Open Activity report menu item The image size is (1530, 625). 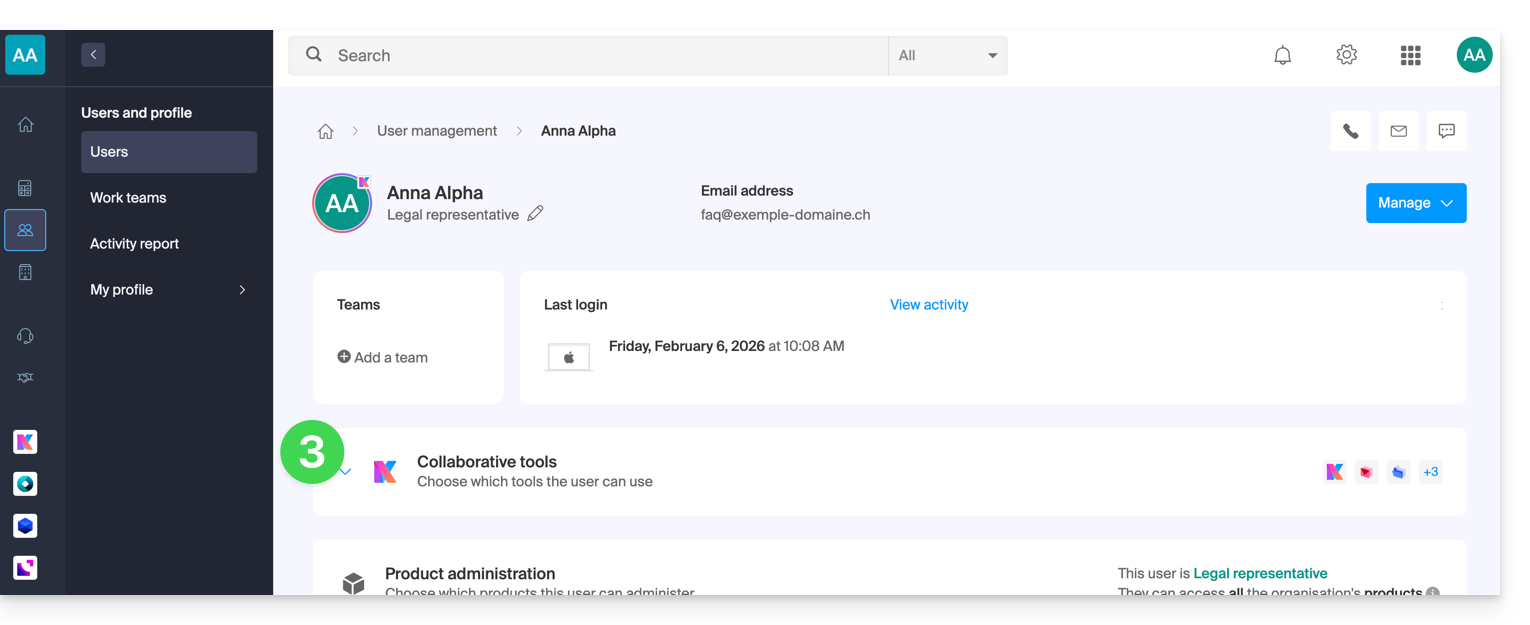134,244
